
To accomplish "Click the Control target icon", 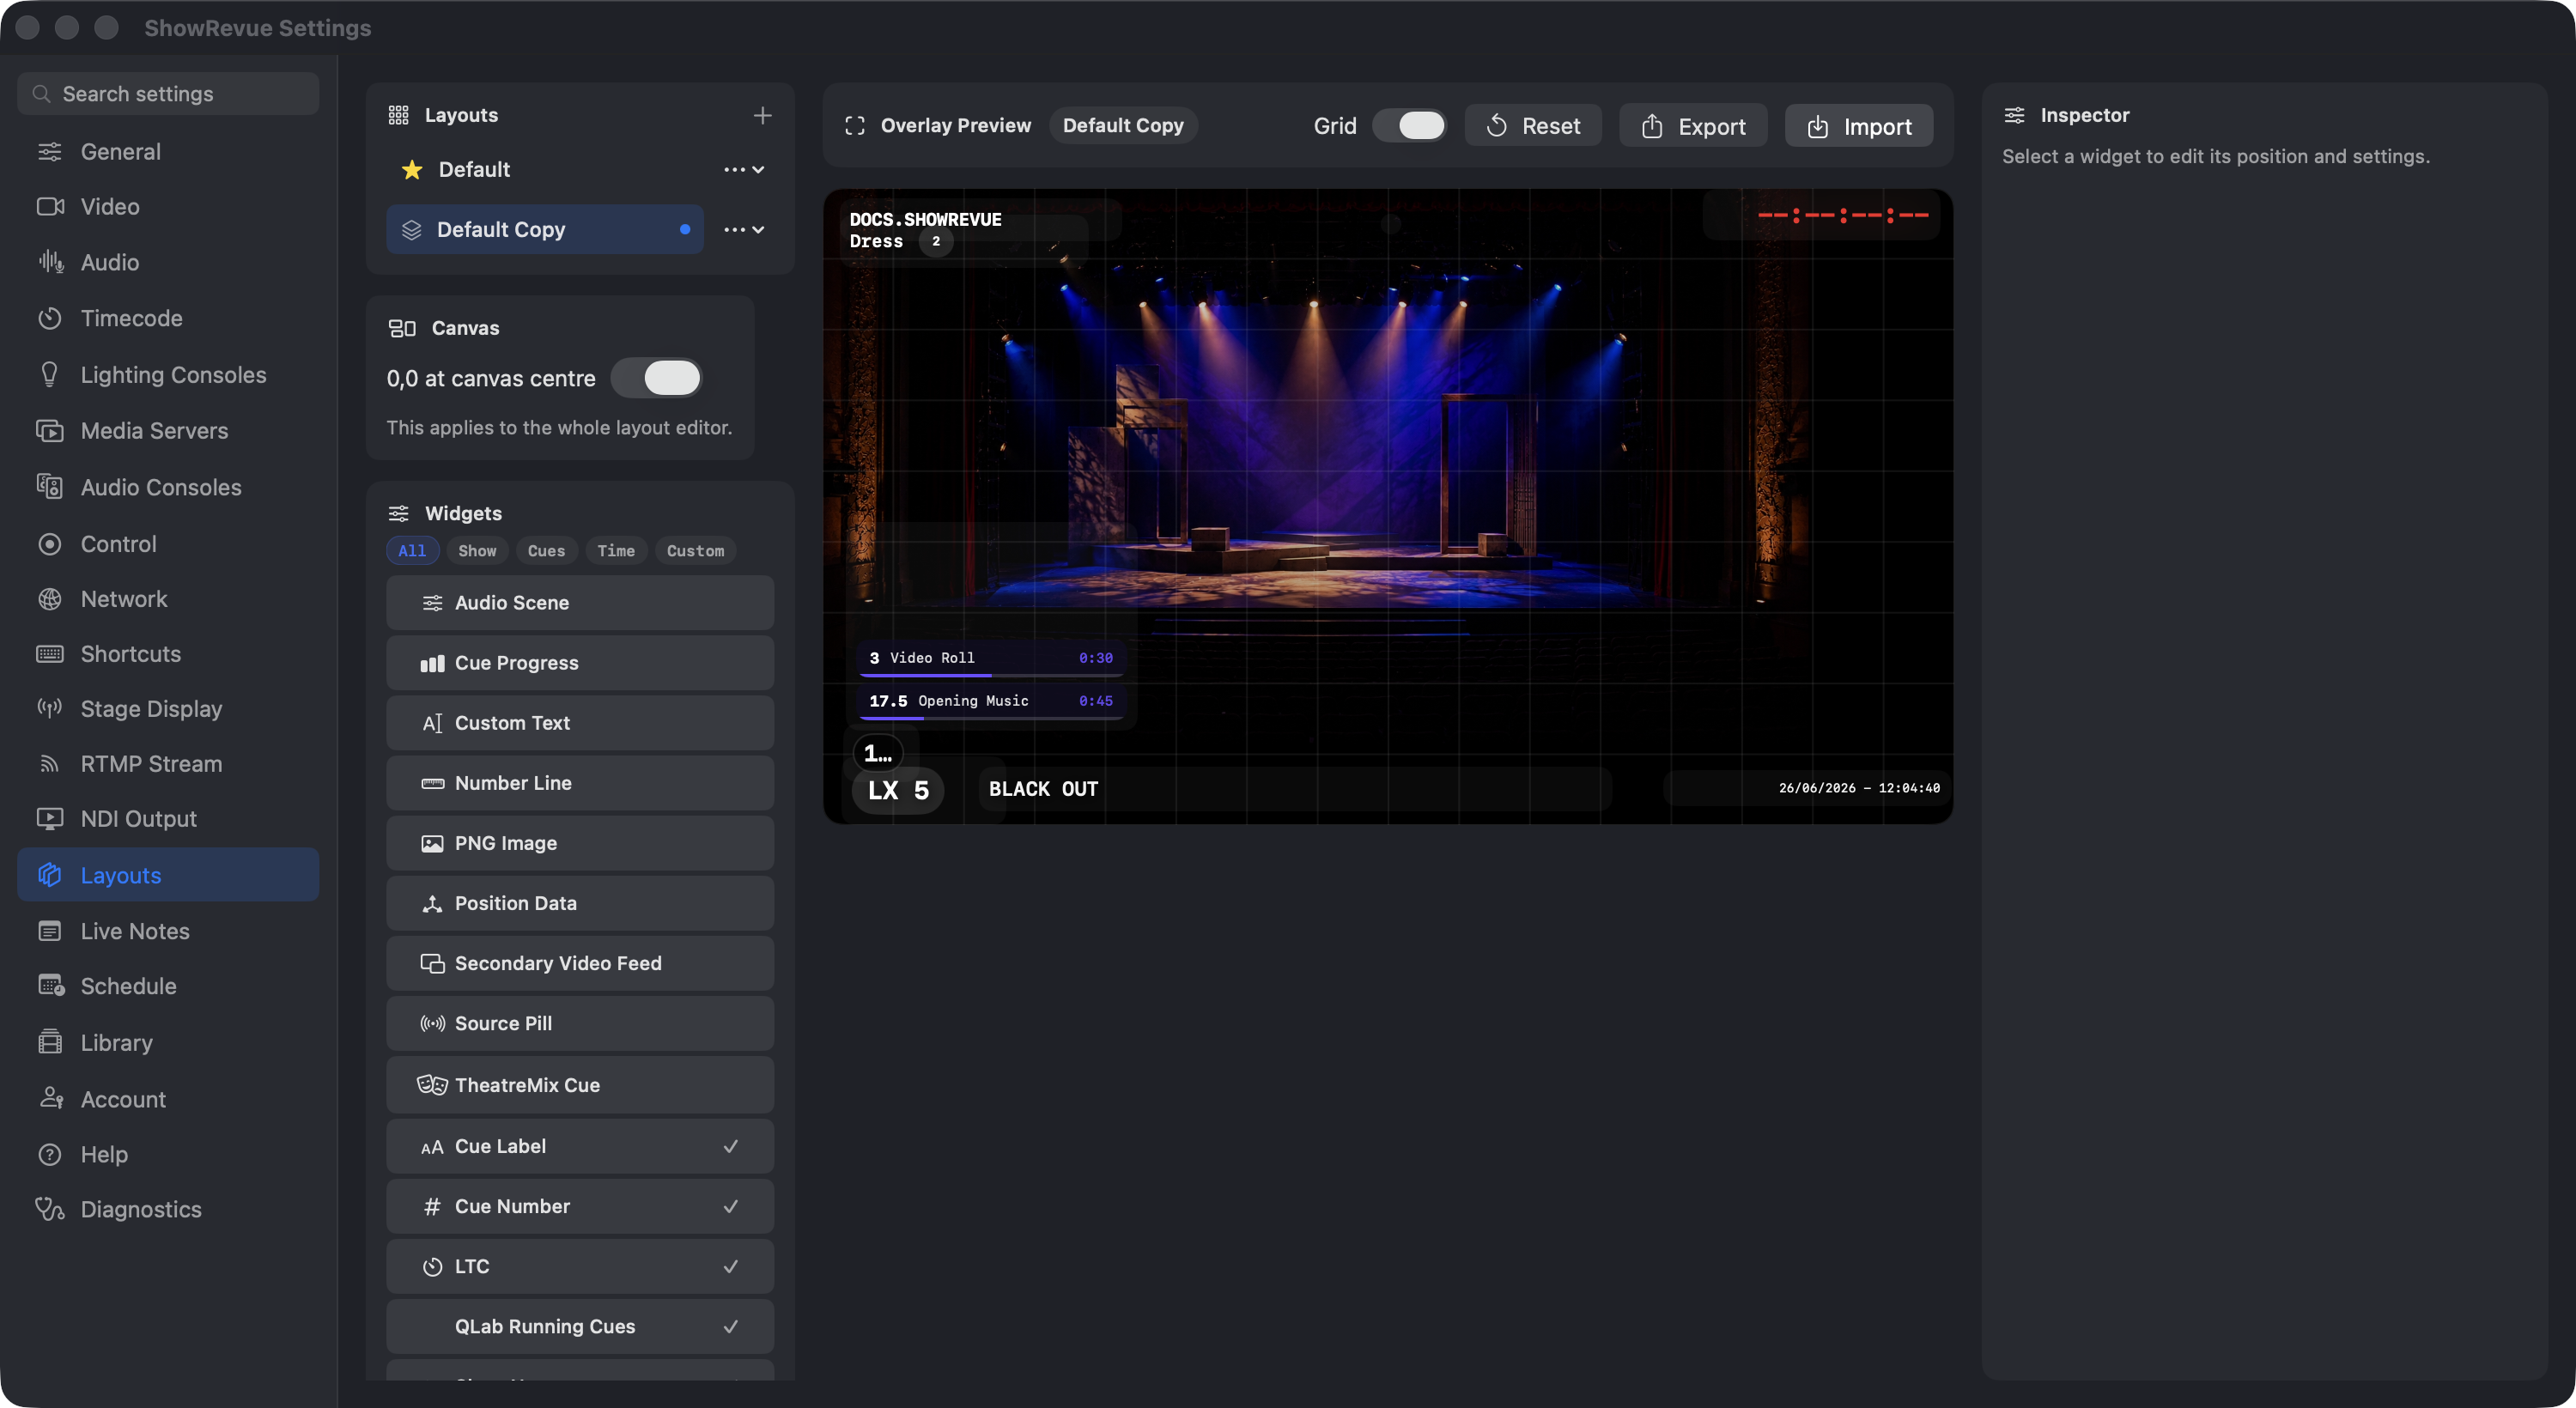I will click(49, 544).
